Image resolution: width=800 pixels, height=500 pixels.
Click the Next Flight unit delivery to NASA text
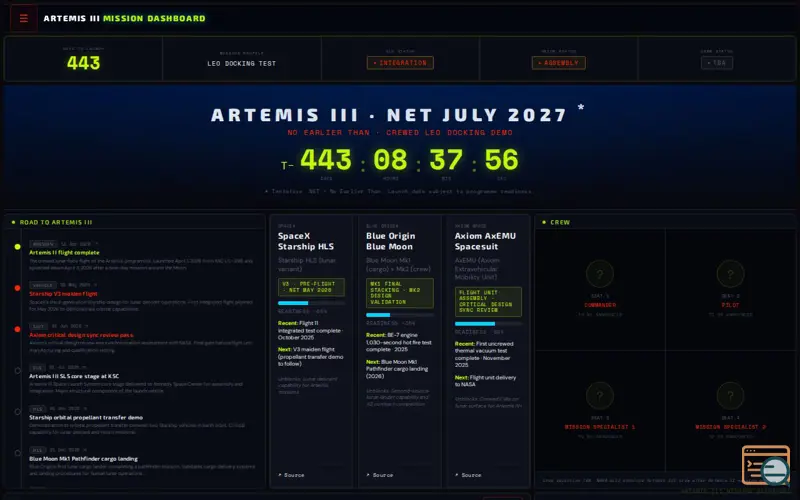tap(486, 381)
